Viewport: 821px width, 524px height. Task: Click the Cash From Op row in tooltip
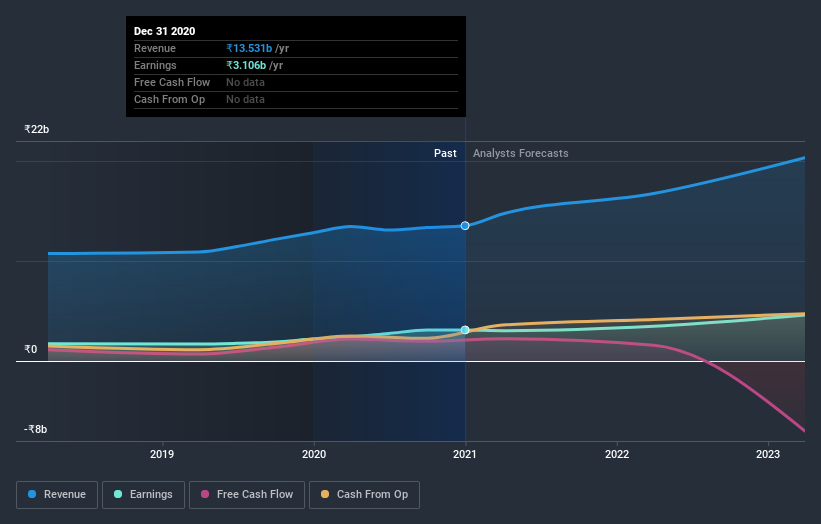pos(296,99)
